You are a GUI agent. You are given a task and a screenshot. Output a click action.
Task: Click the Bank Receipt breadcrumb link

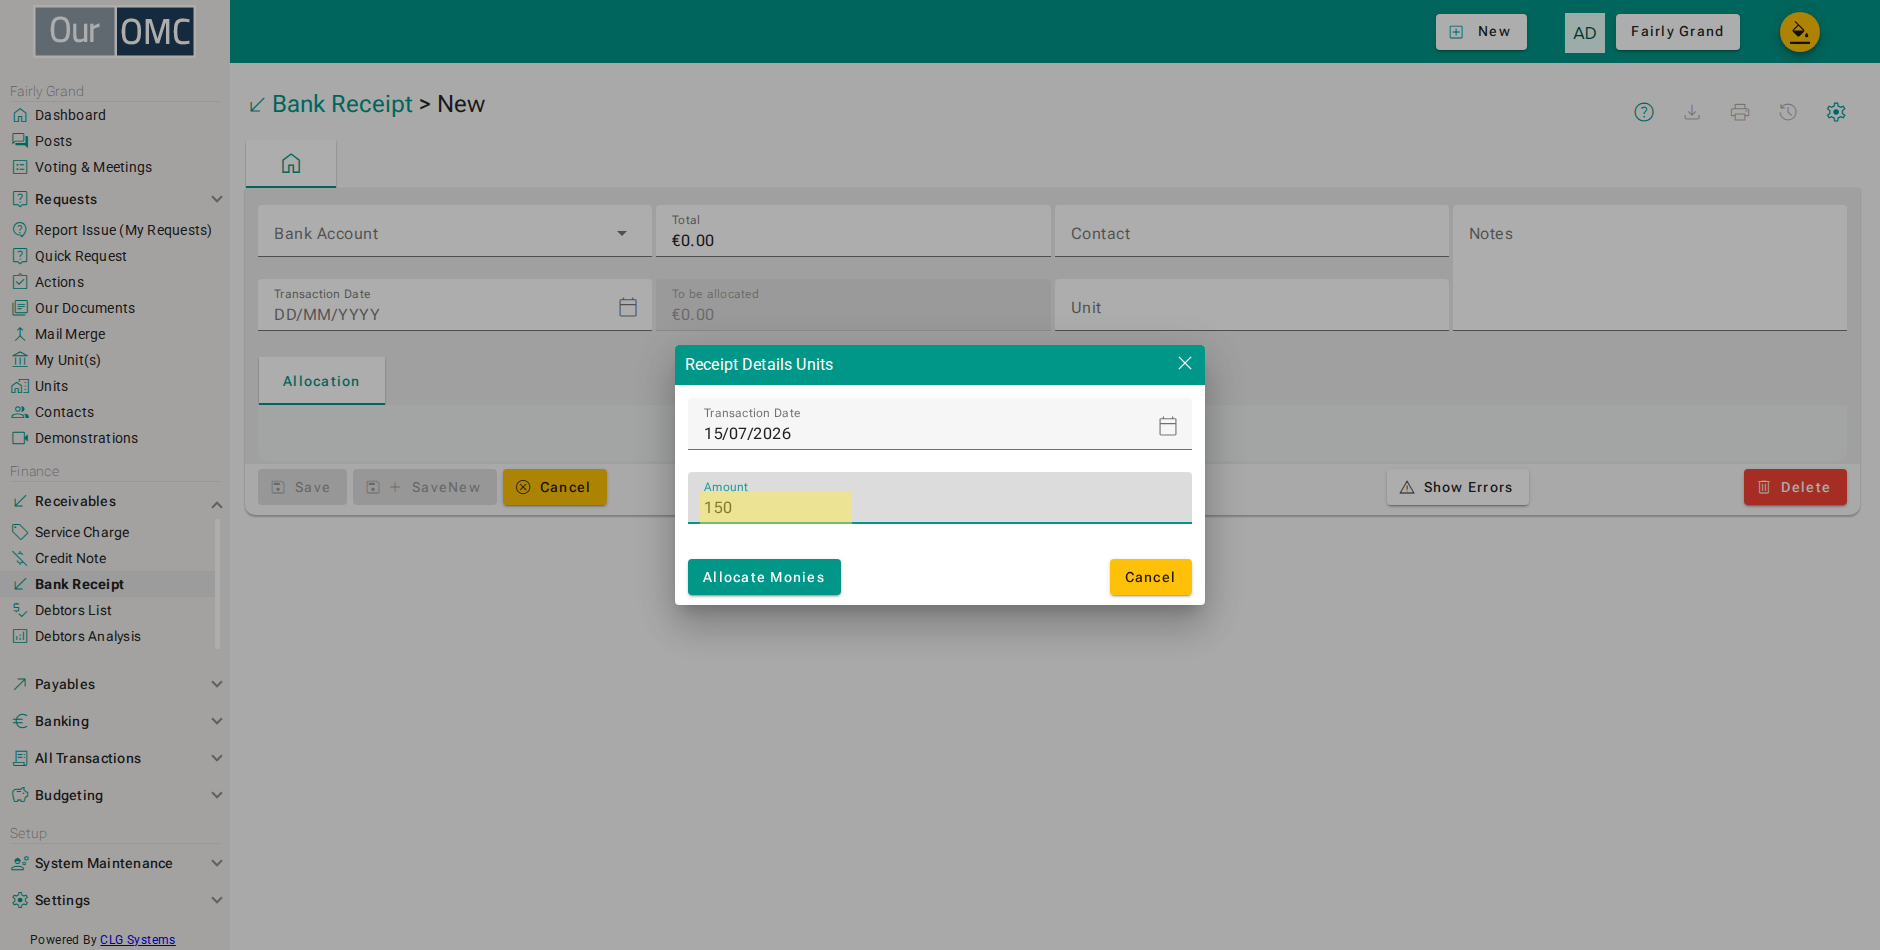pos(342,104)
